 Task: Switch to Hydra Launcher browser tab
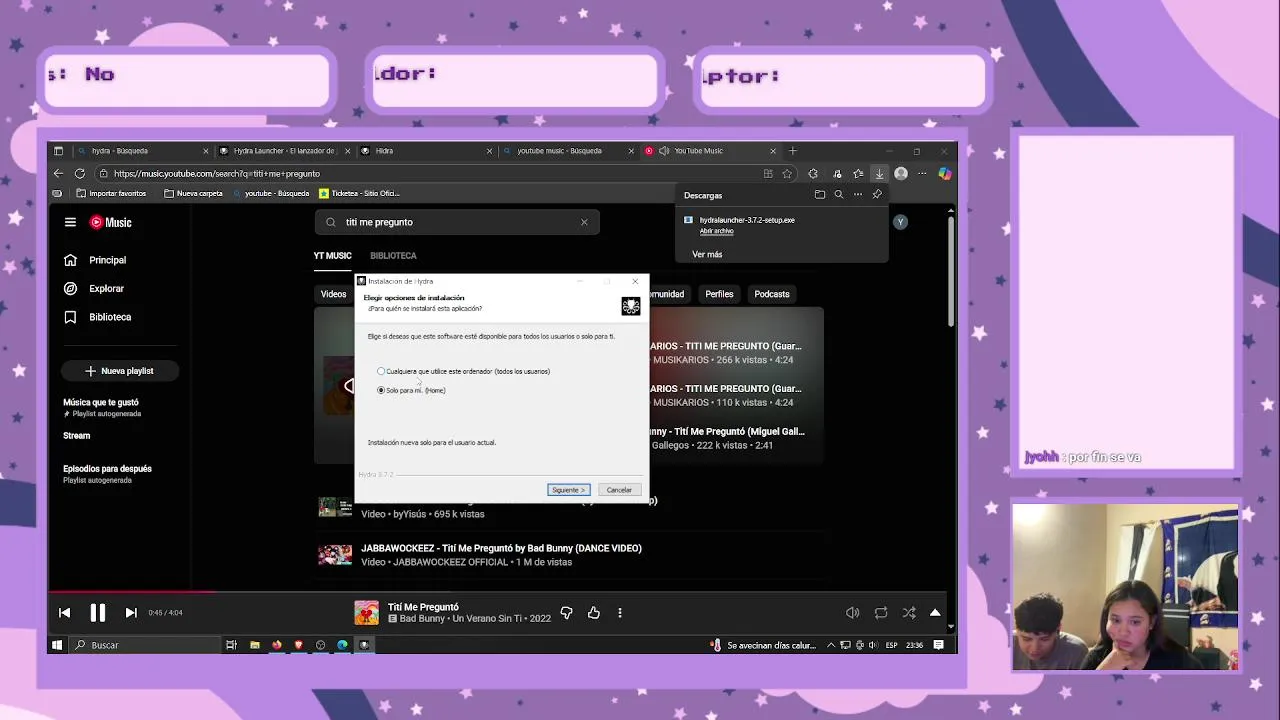pos(285,151)
